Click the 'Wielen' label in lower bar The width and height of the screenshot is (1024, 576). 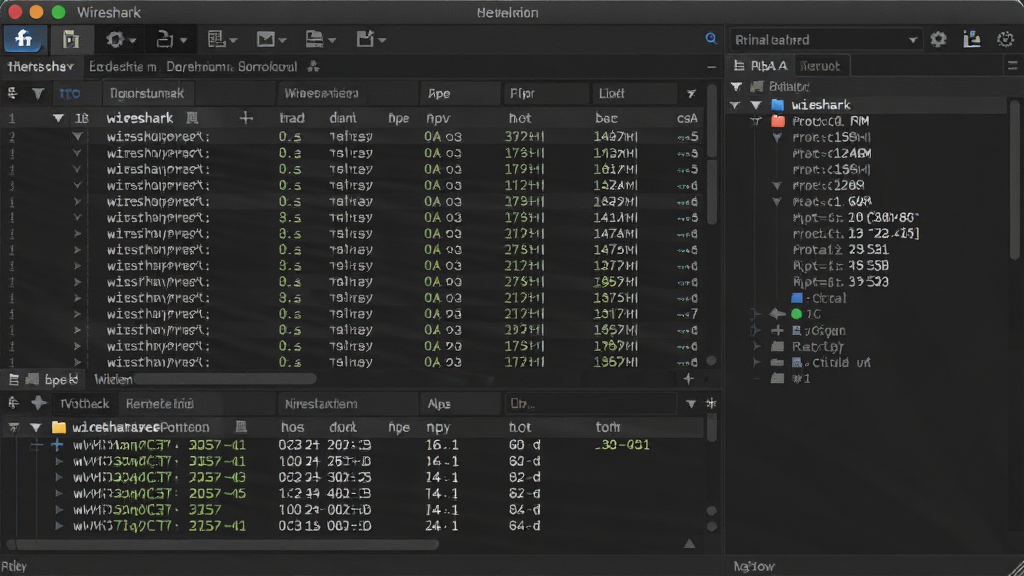pos(113,379)
